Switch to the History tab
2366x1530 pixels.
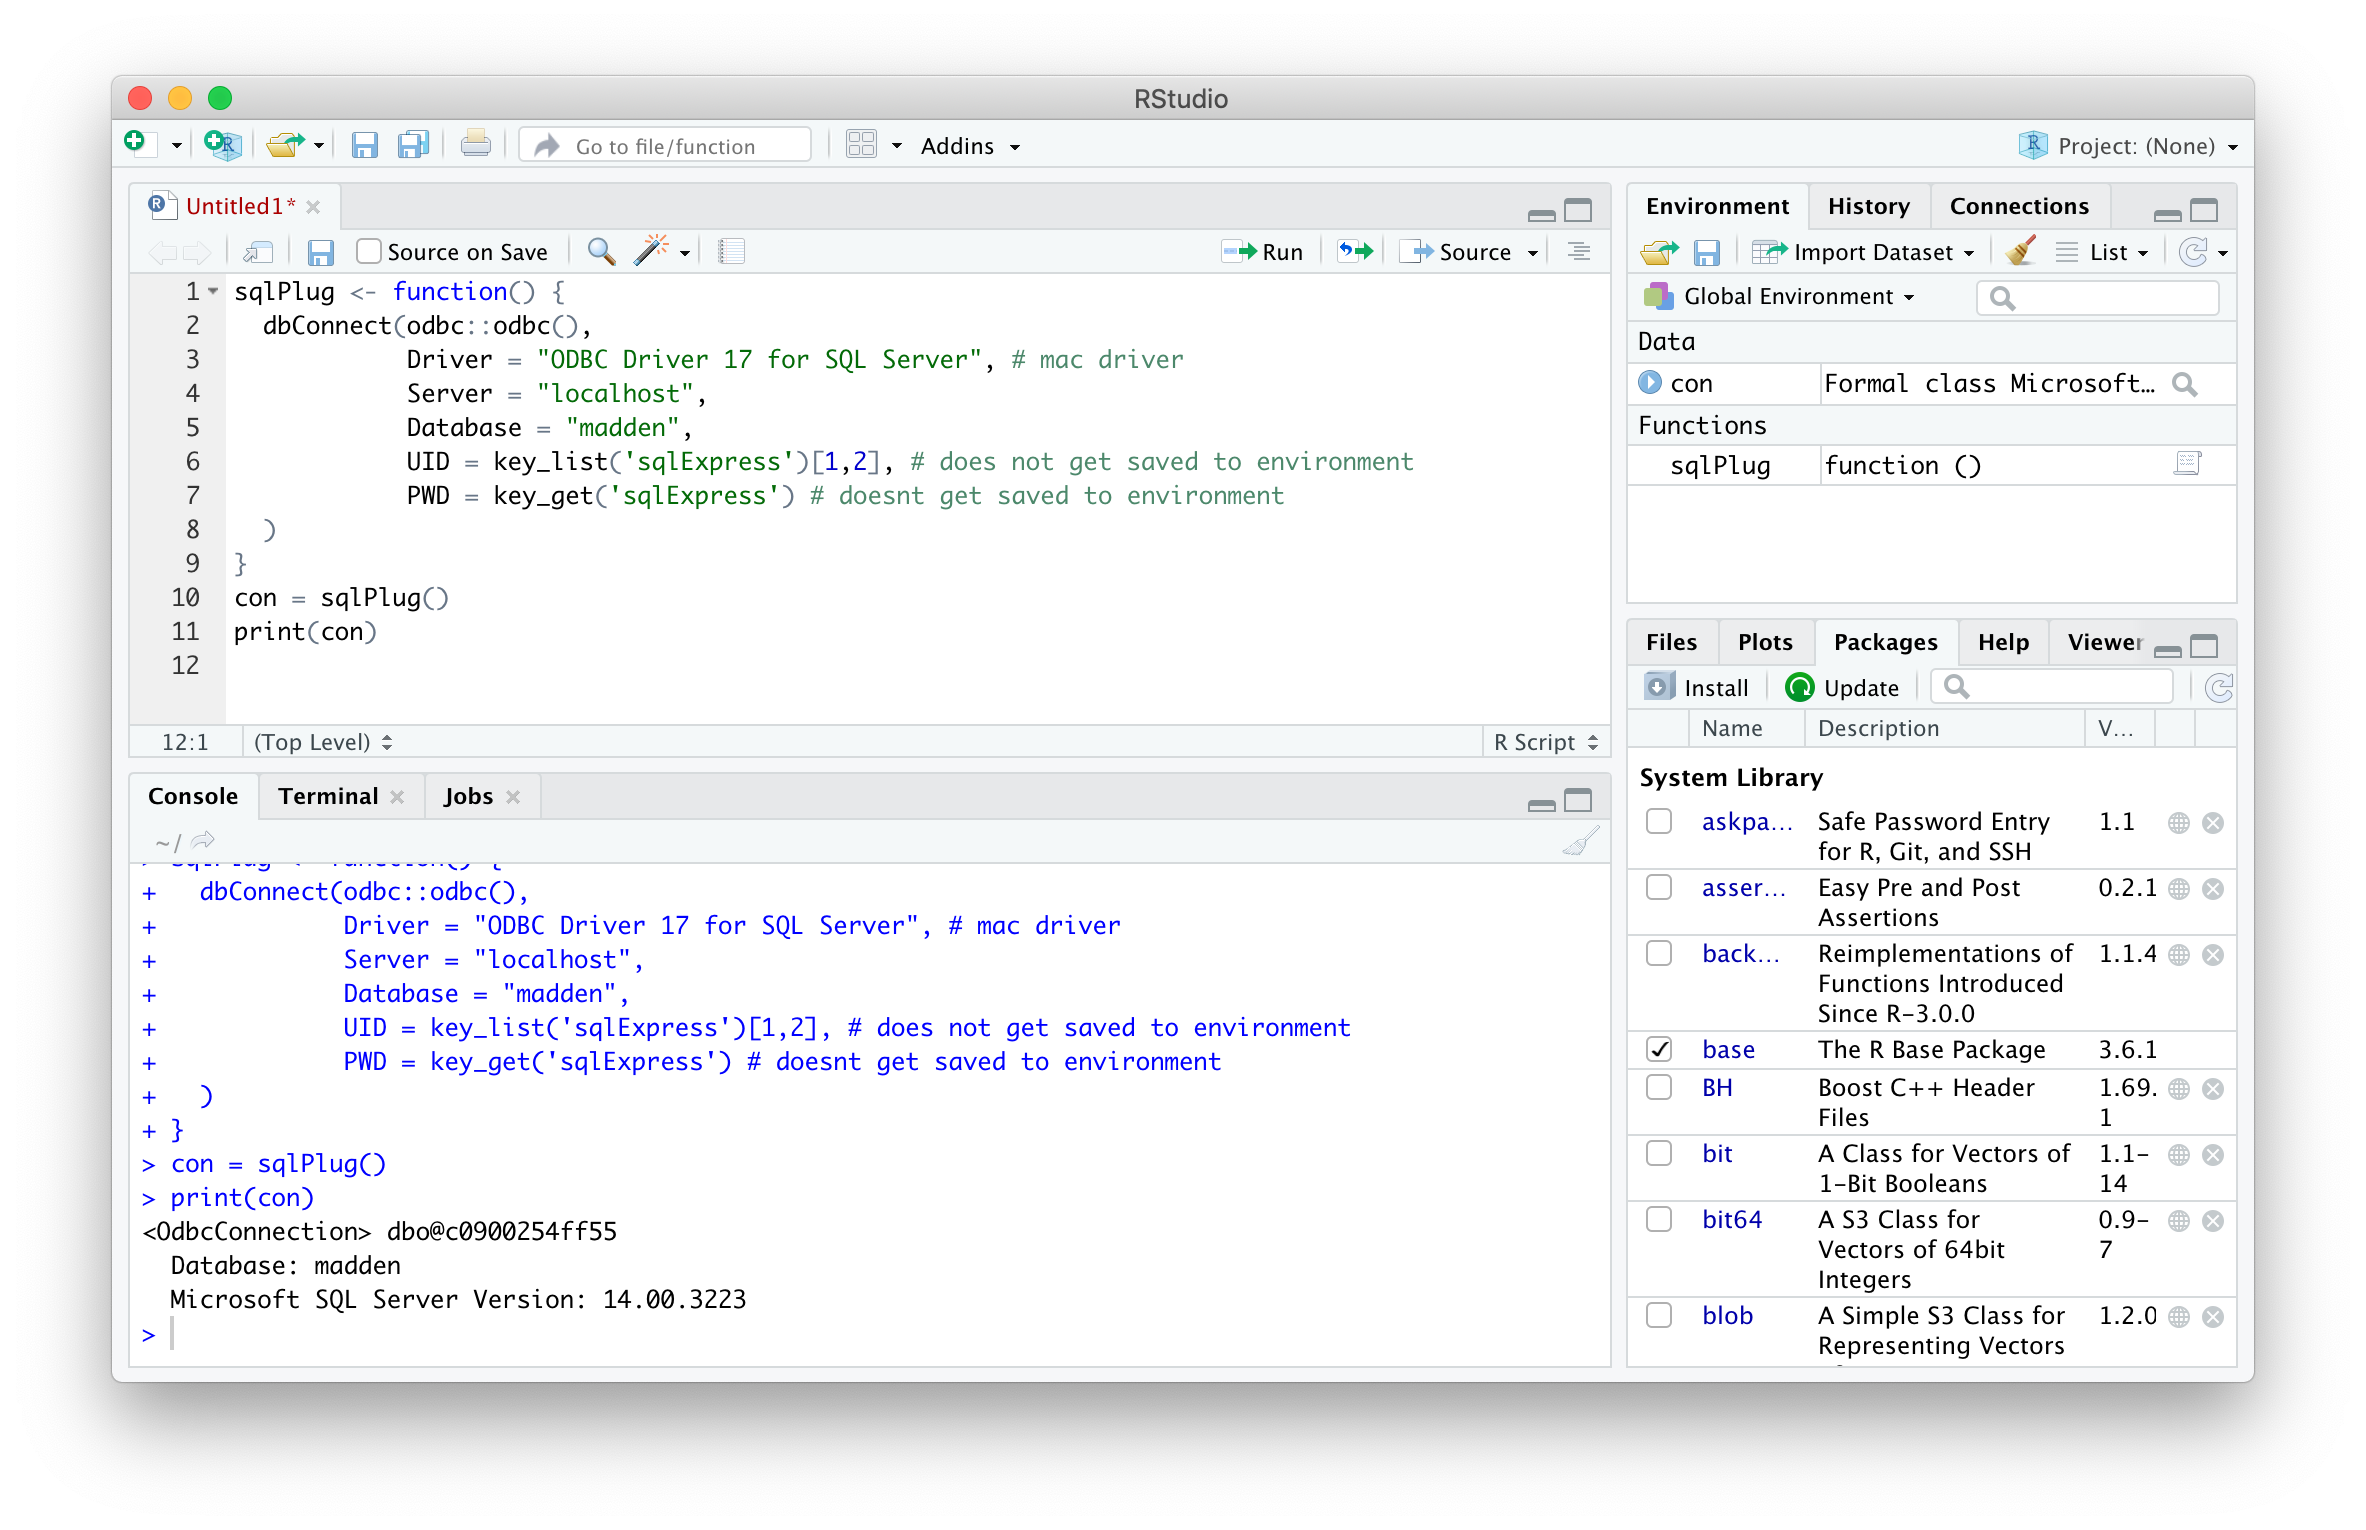coord(1868,206)
